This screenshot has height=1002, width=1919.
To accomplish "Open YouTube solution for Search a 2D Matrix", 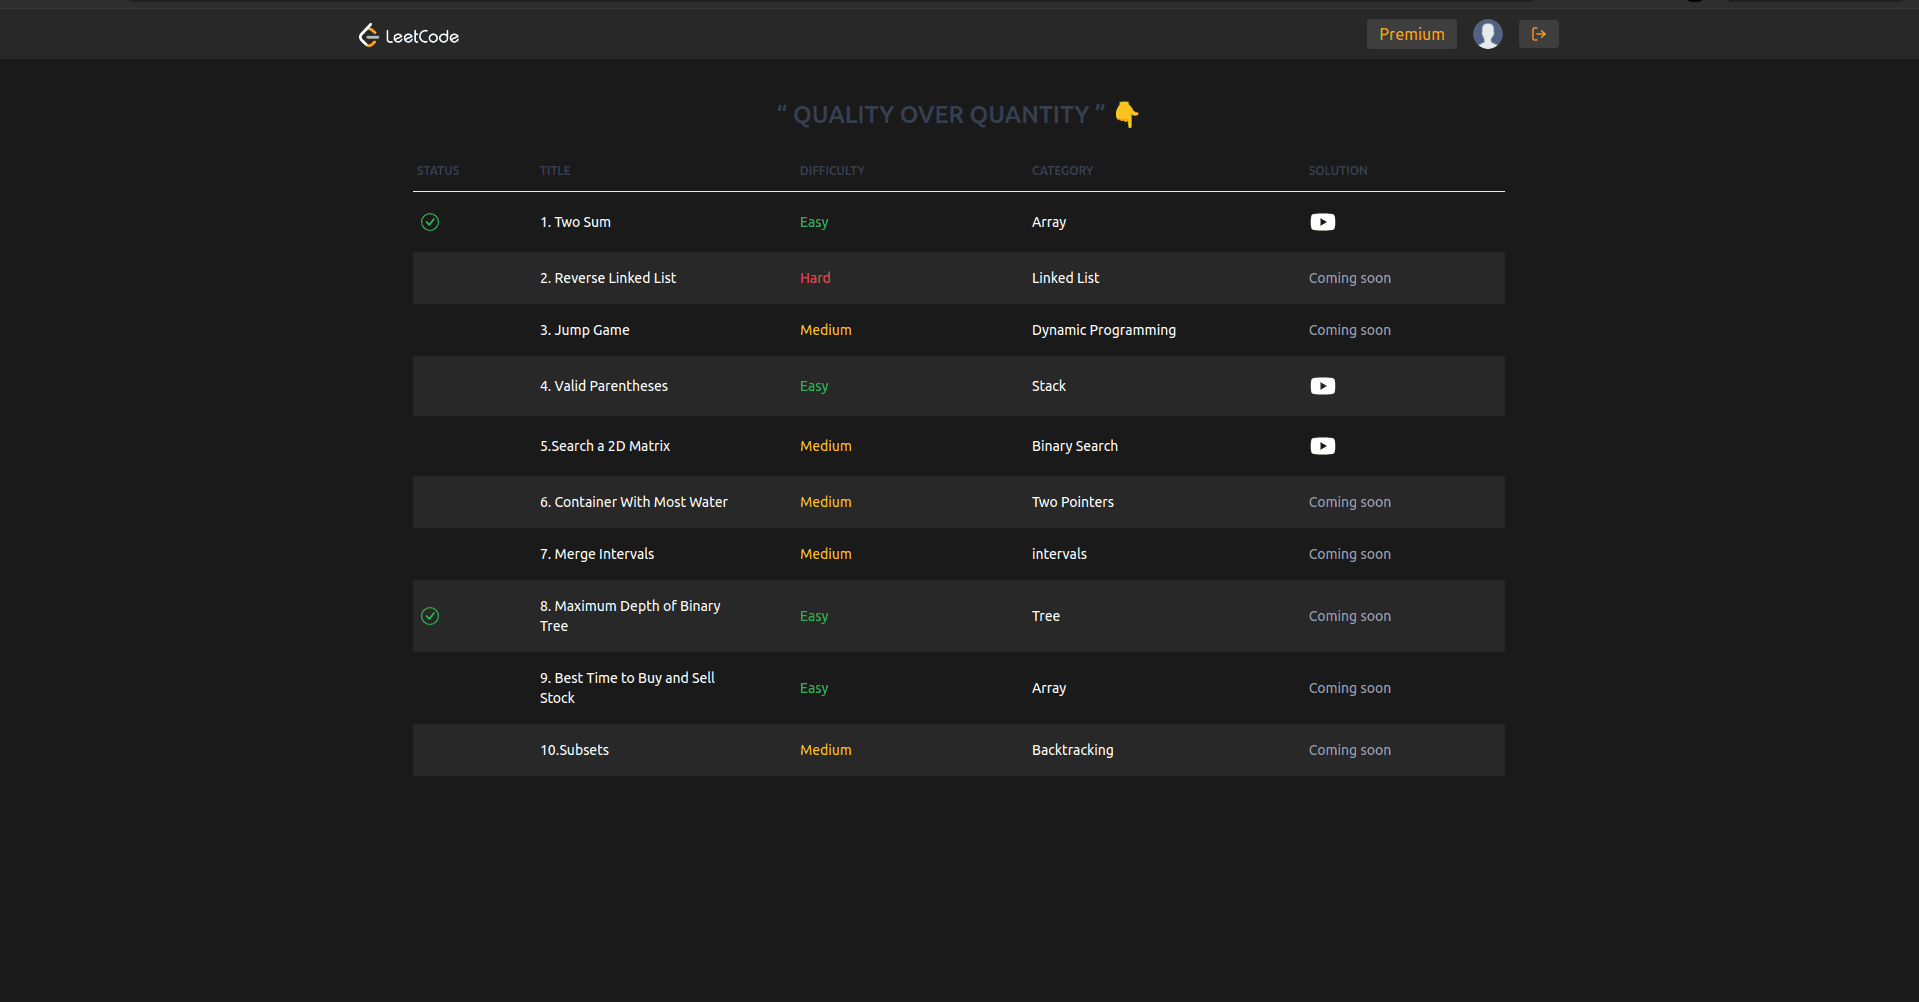I will pyautogui.click(x=1322, y=446).
